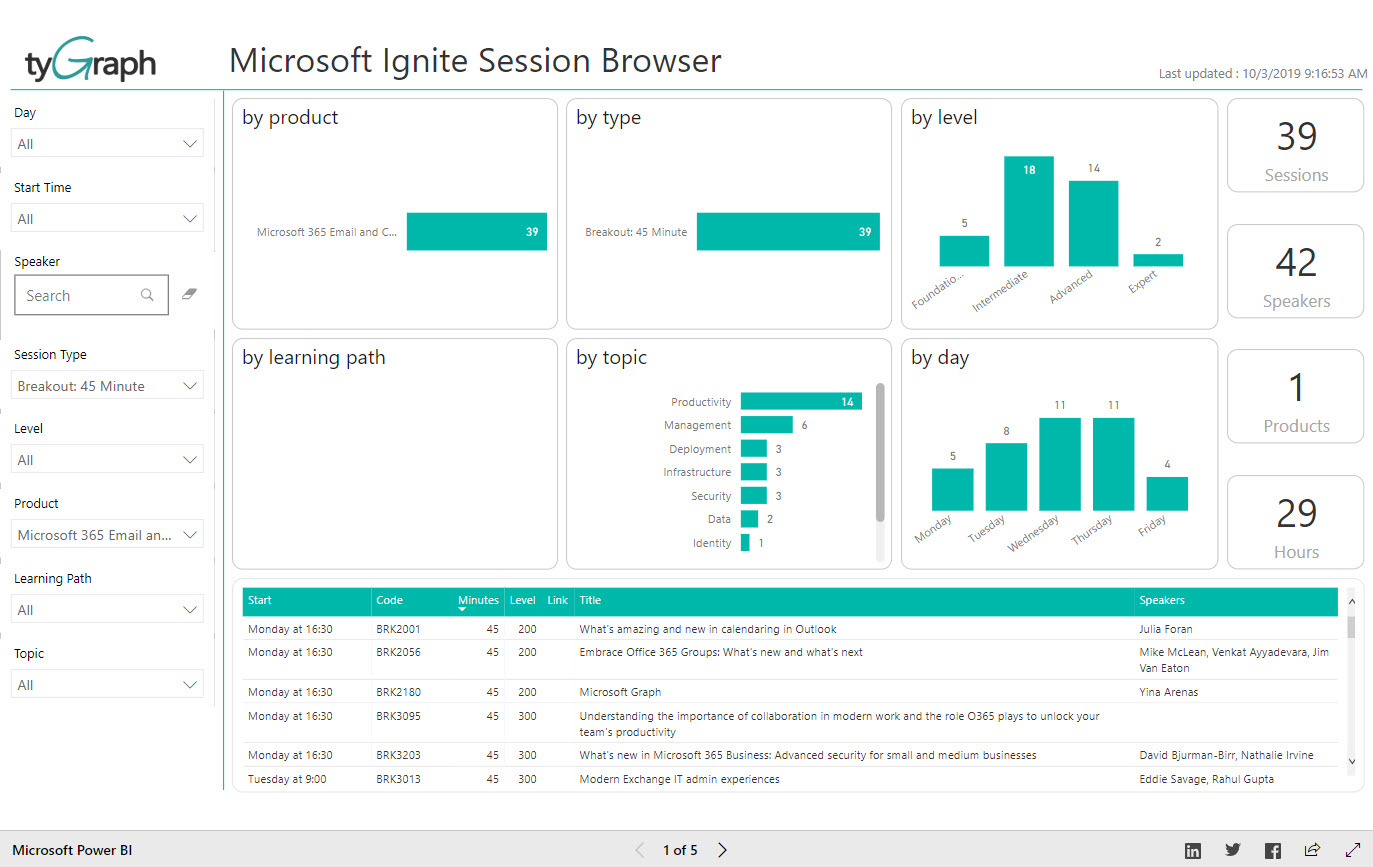Select the Tuesday bar in by day
This screenshot has height=867, width=1373.
point(1006,477)
